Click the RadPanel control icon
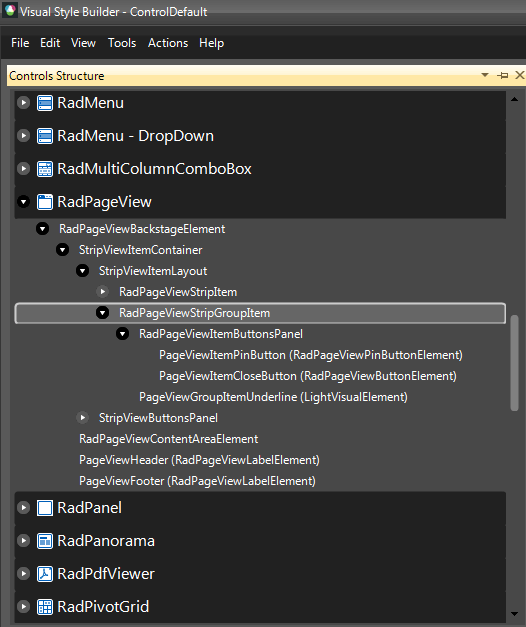This screenshot has height=627, width=526. click(x=45, y=508)
